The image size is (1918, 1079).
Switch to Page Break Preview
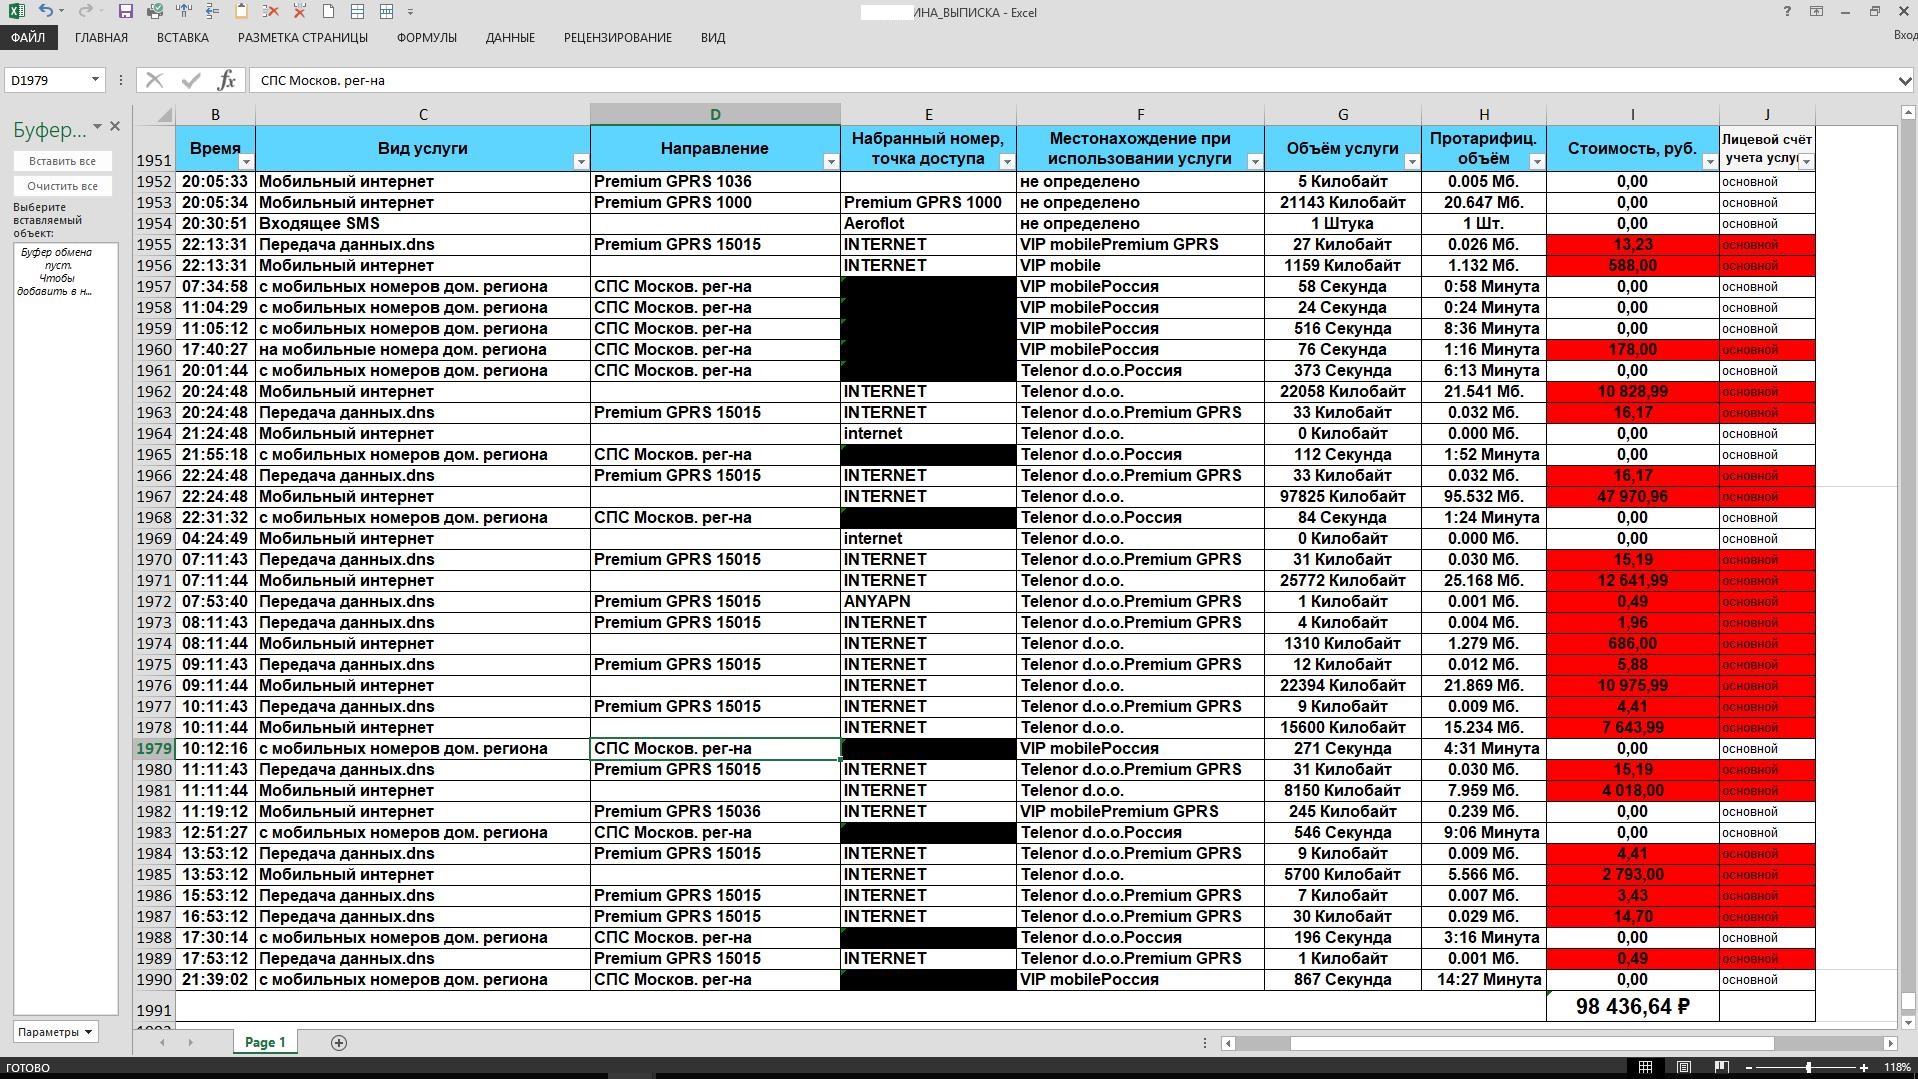pos(1721,1067)
